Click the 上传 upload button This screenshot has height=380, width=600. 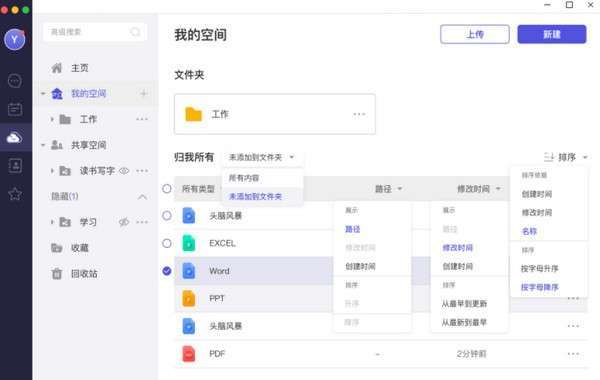[x=475, y=34]
